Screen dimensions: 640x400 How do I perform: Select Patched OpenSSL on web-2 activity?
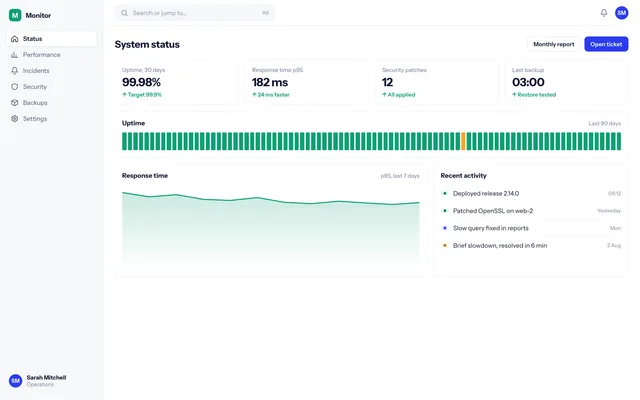pyautogui.click(x=531, y=211)
